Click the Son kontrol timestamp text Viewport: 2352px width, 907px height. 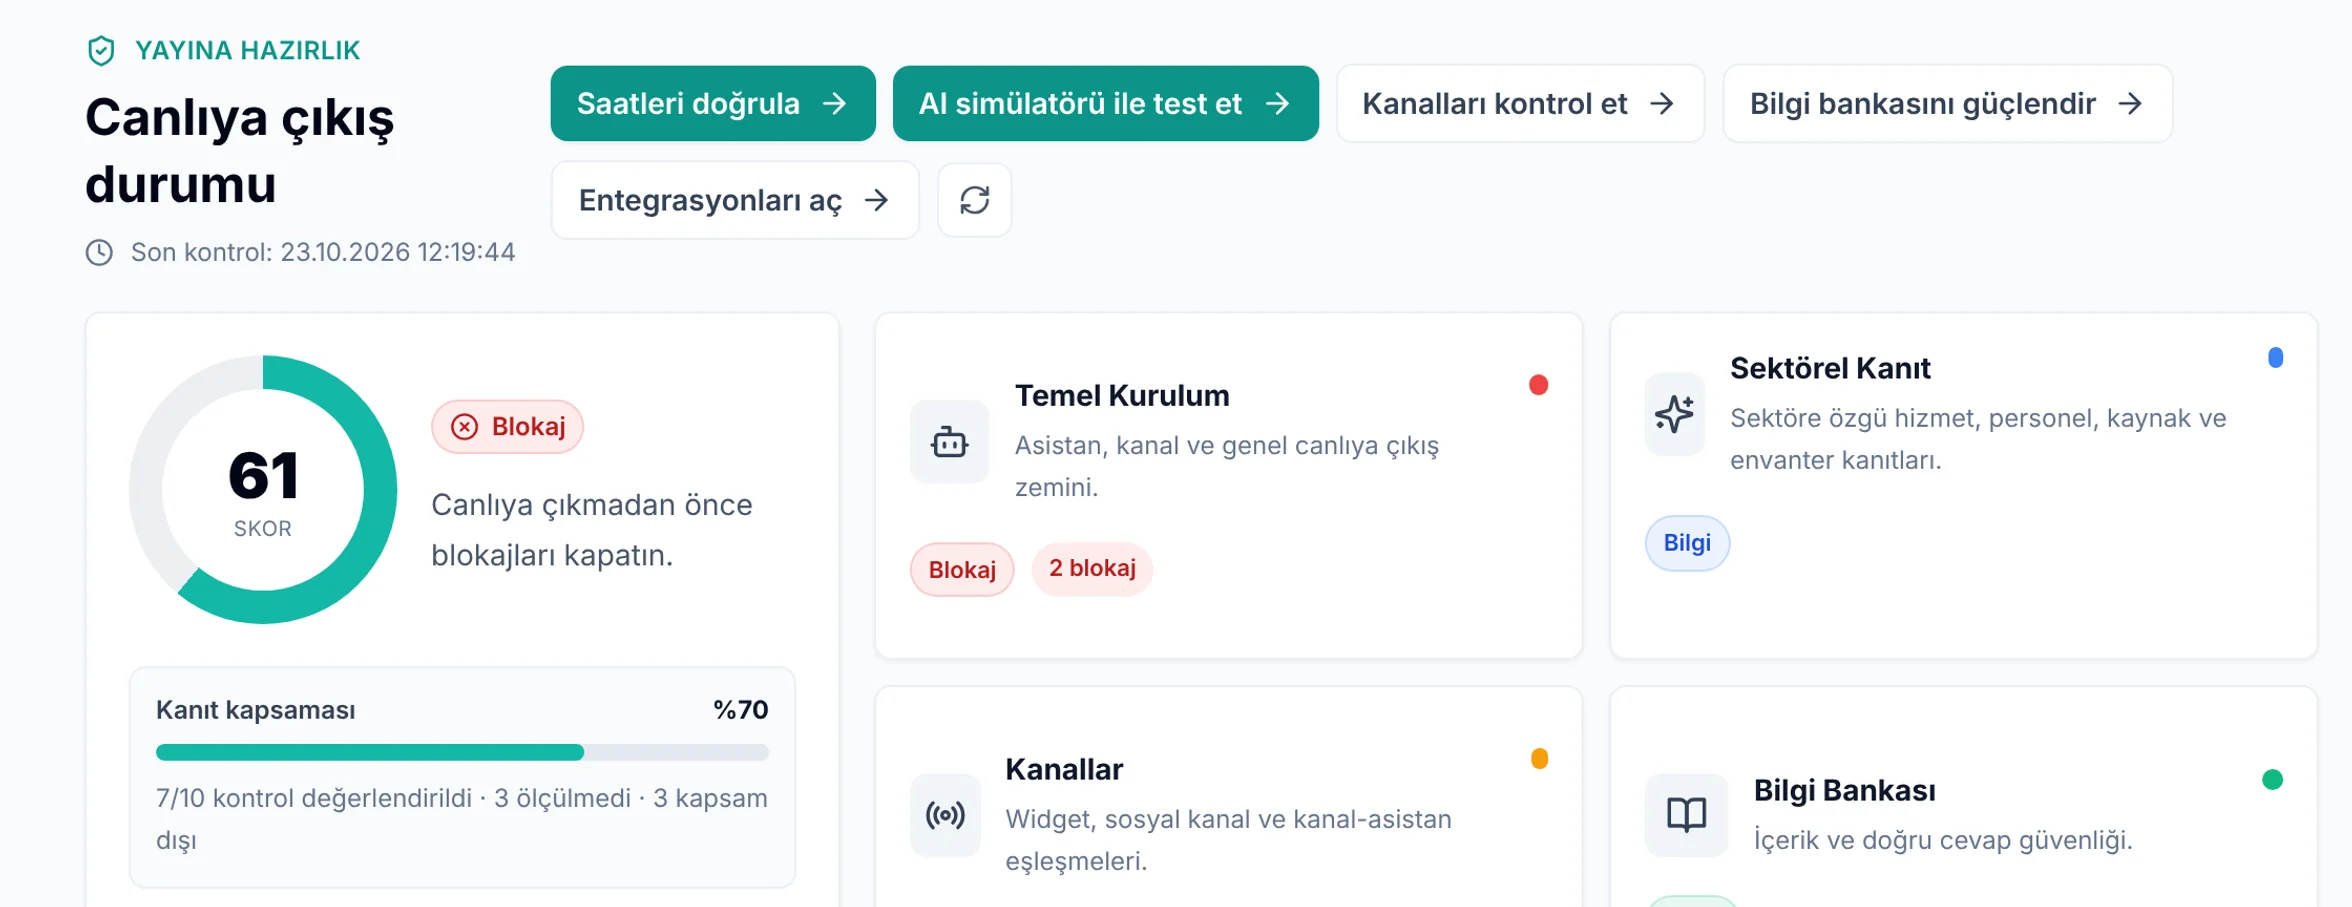(x=323, y=252)
